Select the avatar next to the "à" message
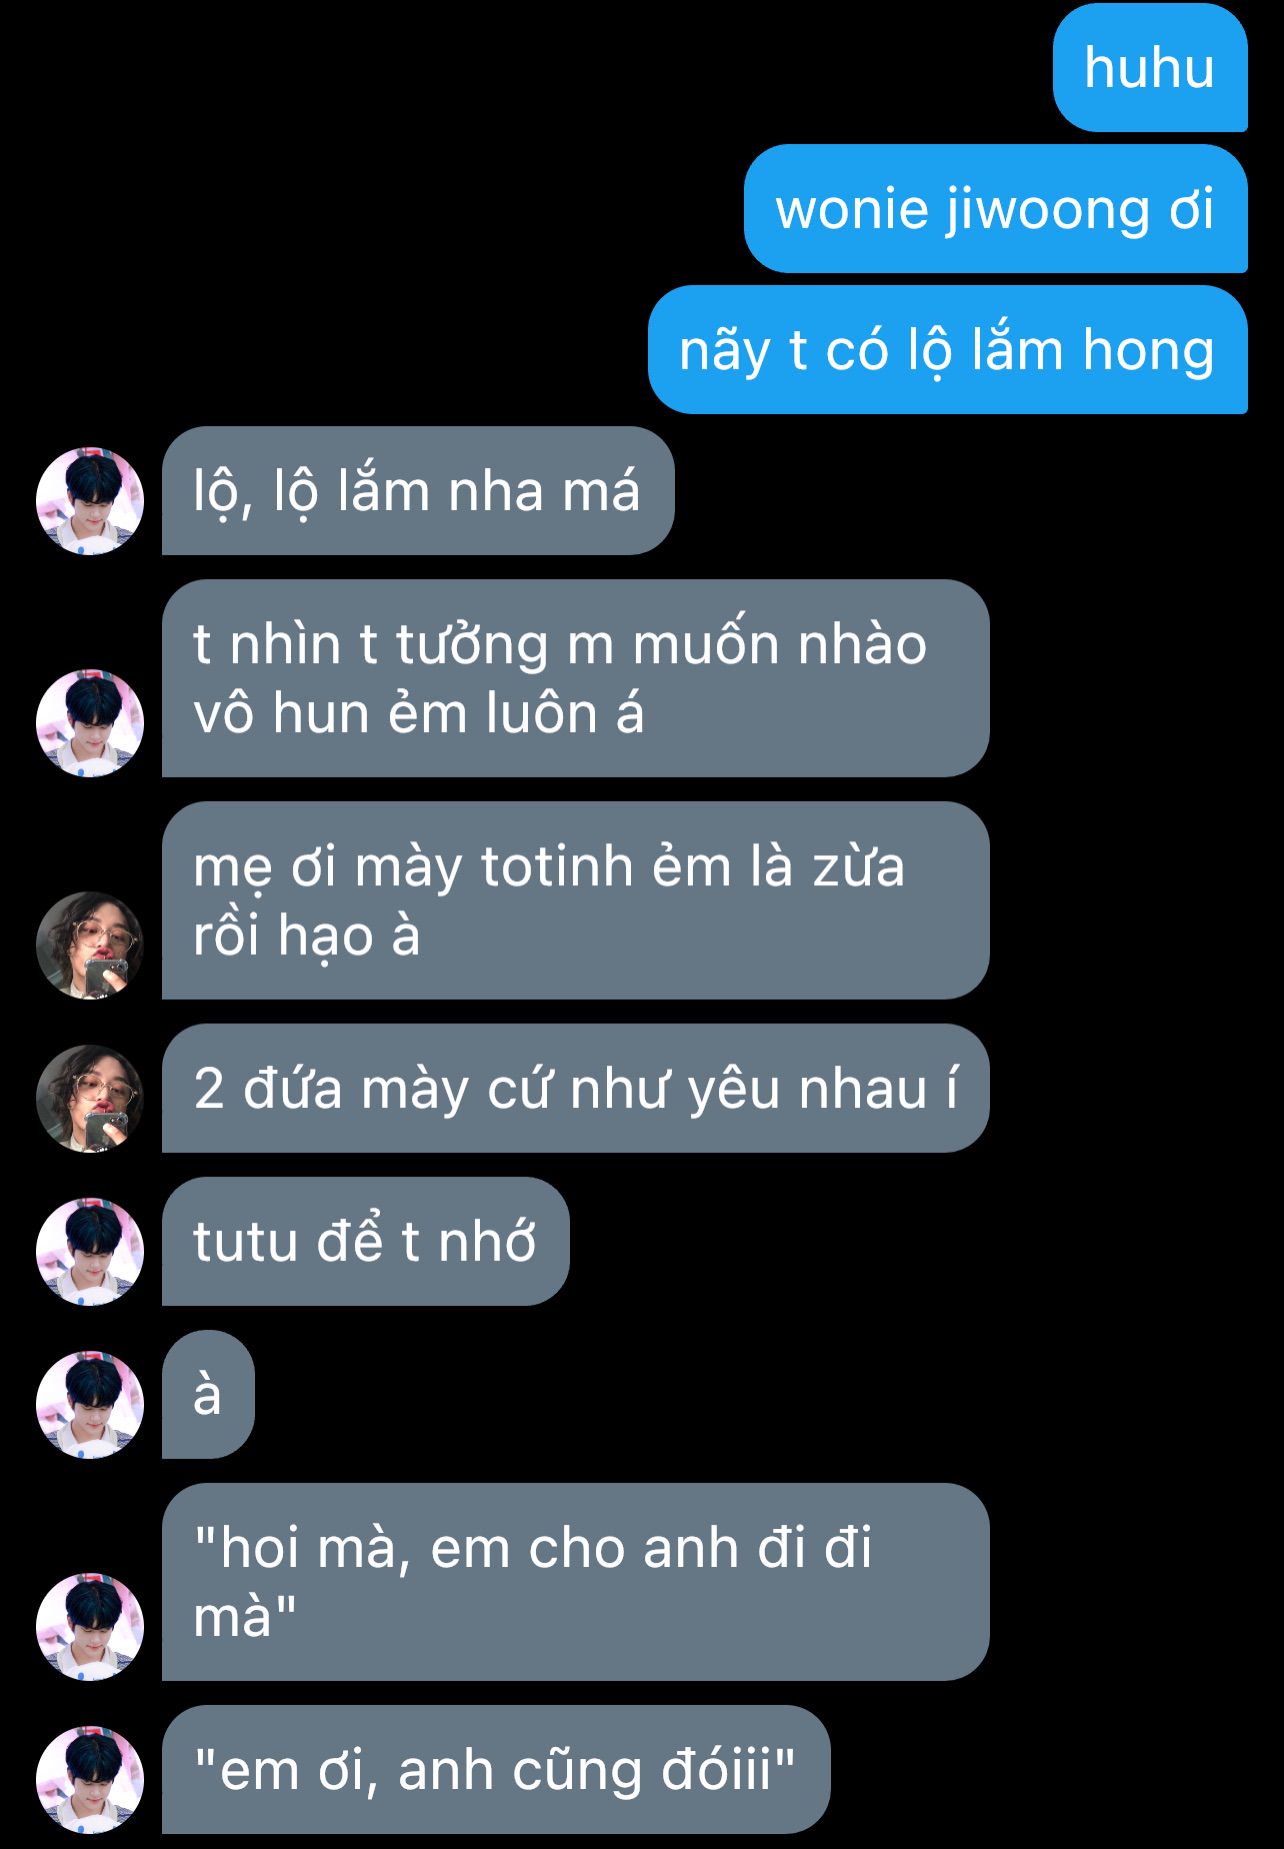The width and height of the screenshot is (1284, 1849). pos(90,1404)
